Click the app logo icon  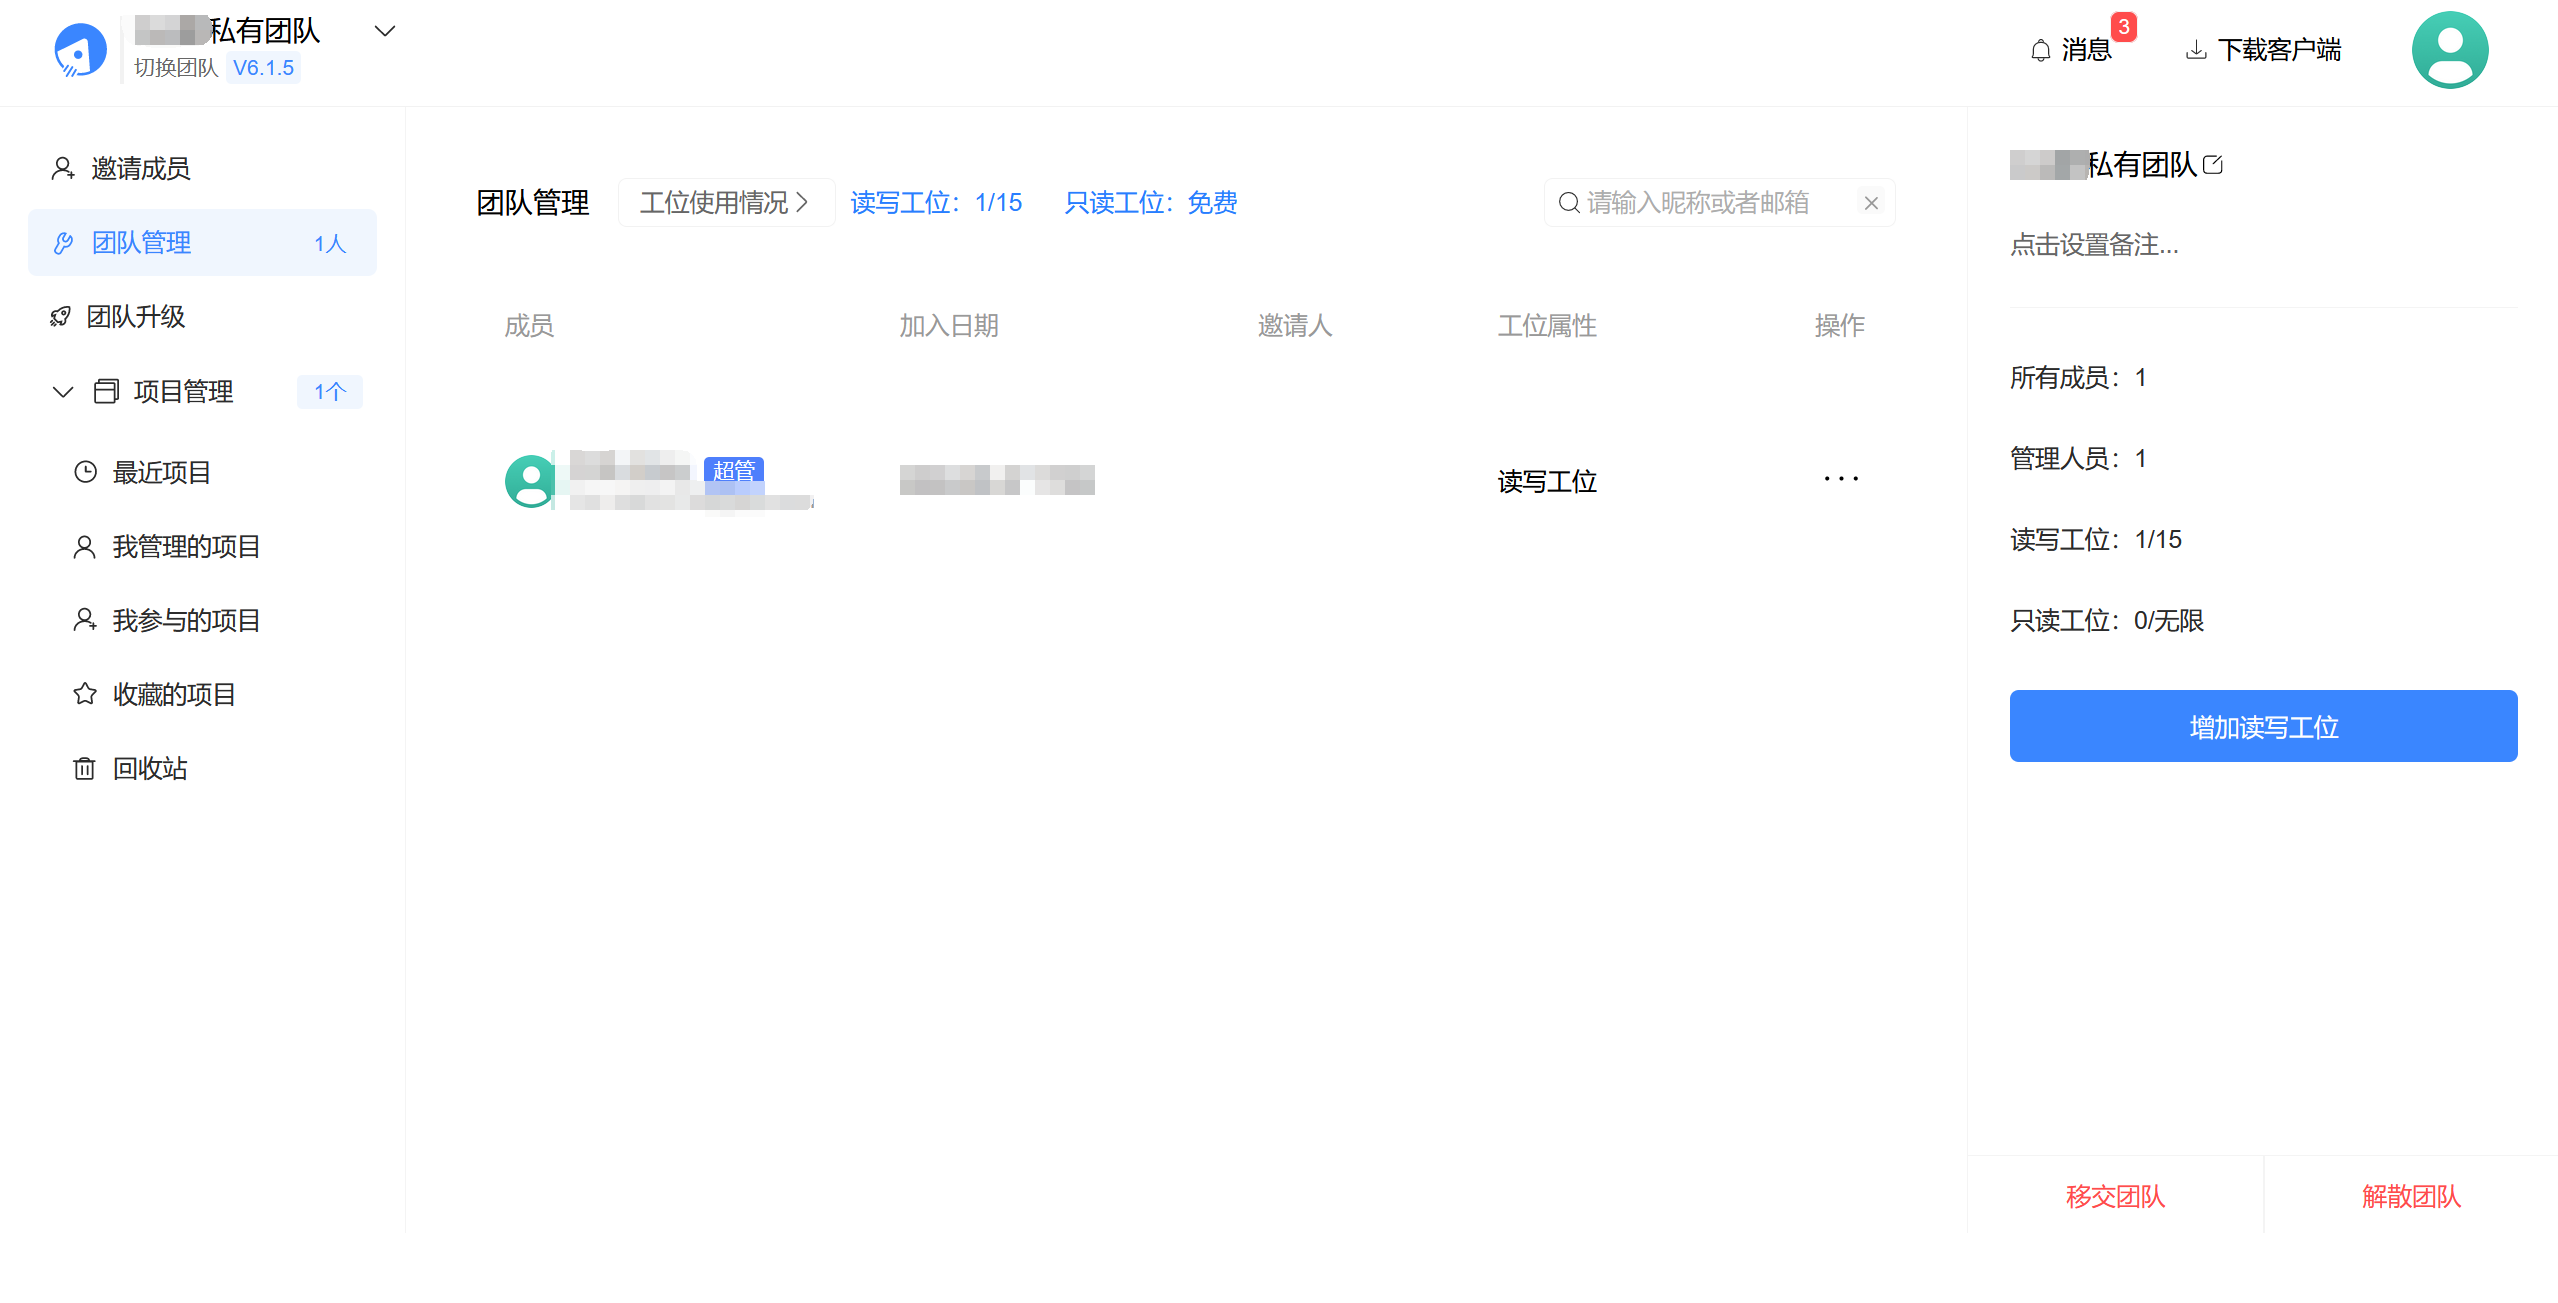click(x=80, y=50)
